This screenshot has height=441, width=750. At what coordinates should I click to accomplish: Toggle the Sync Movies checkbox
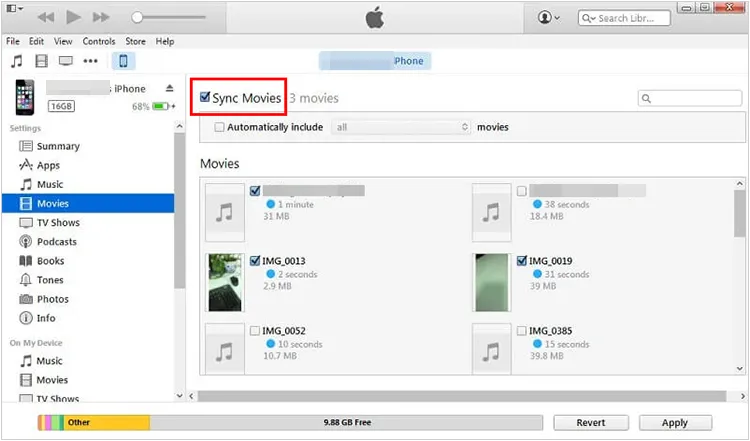click(x=205, y=97)
